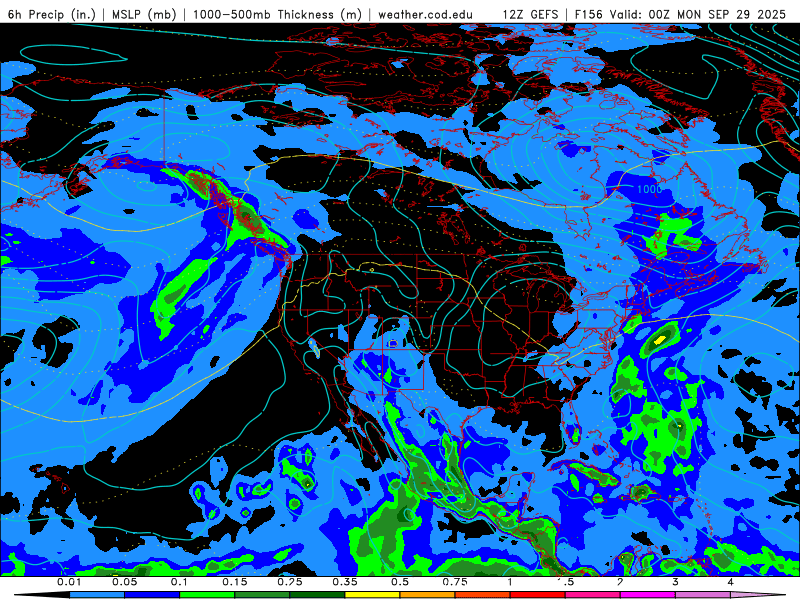This screenshot has height=600, width=800.
Task: Click the '0.01' legend value
Action: (x=69, y=582)
